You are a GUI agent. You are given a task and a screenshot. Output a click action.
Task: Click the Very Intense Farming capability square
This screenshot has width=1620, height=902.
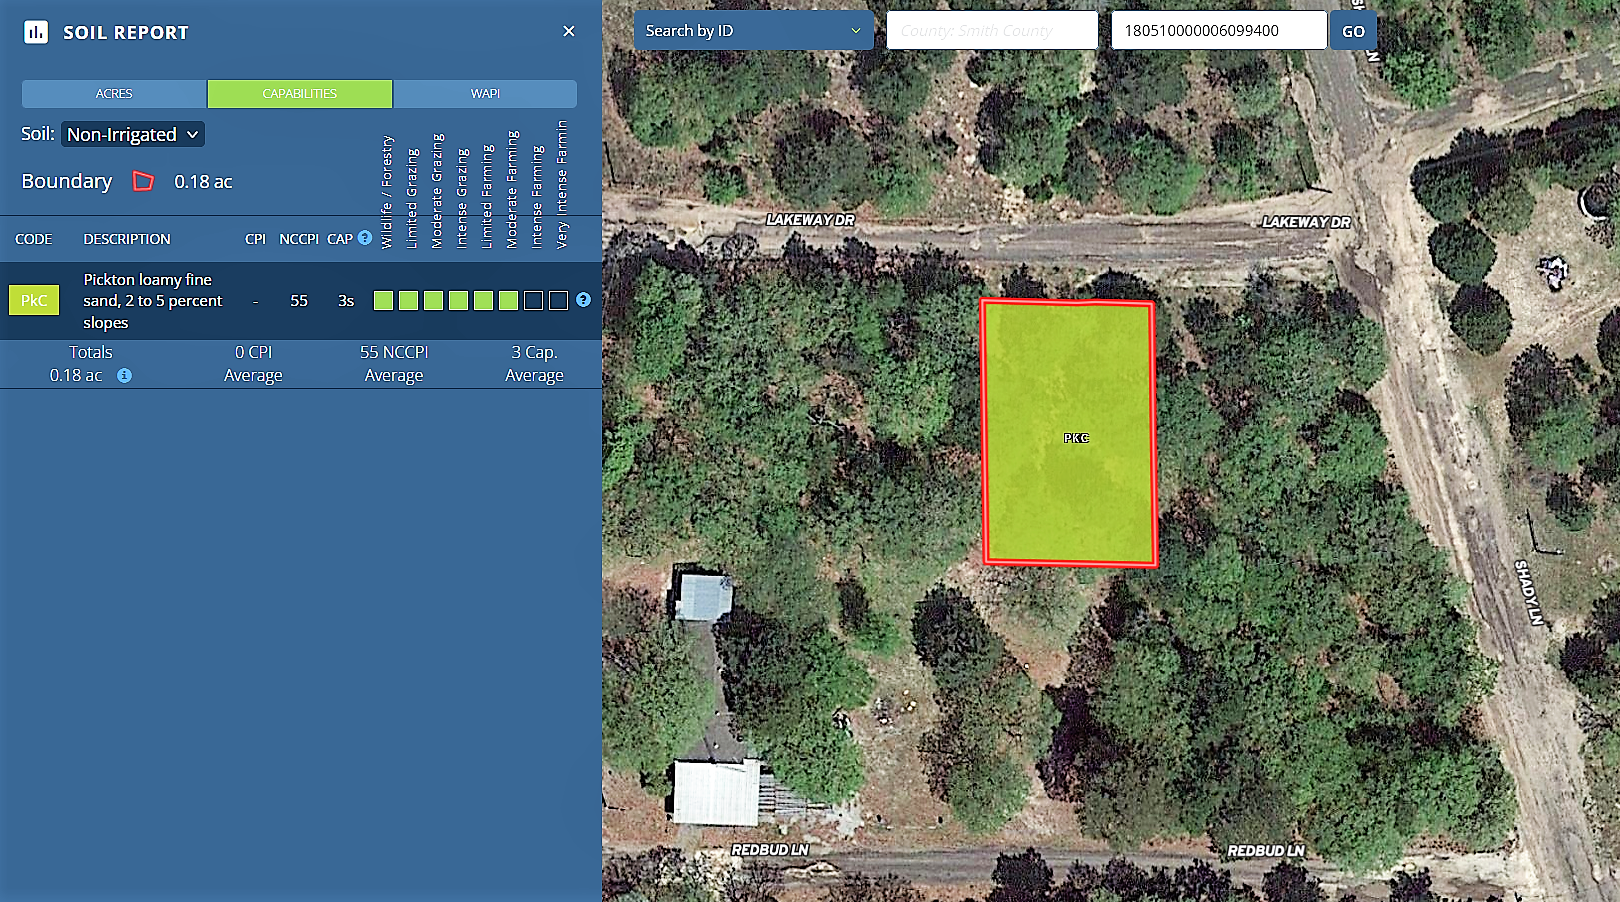pos(558,301)
